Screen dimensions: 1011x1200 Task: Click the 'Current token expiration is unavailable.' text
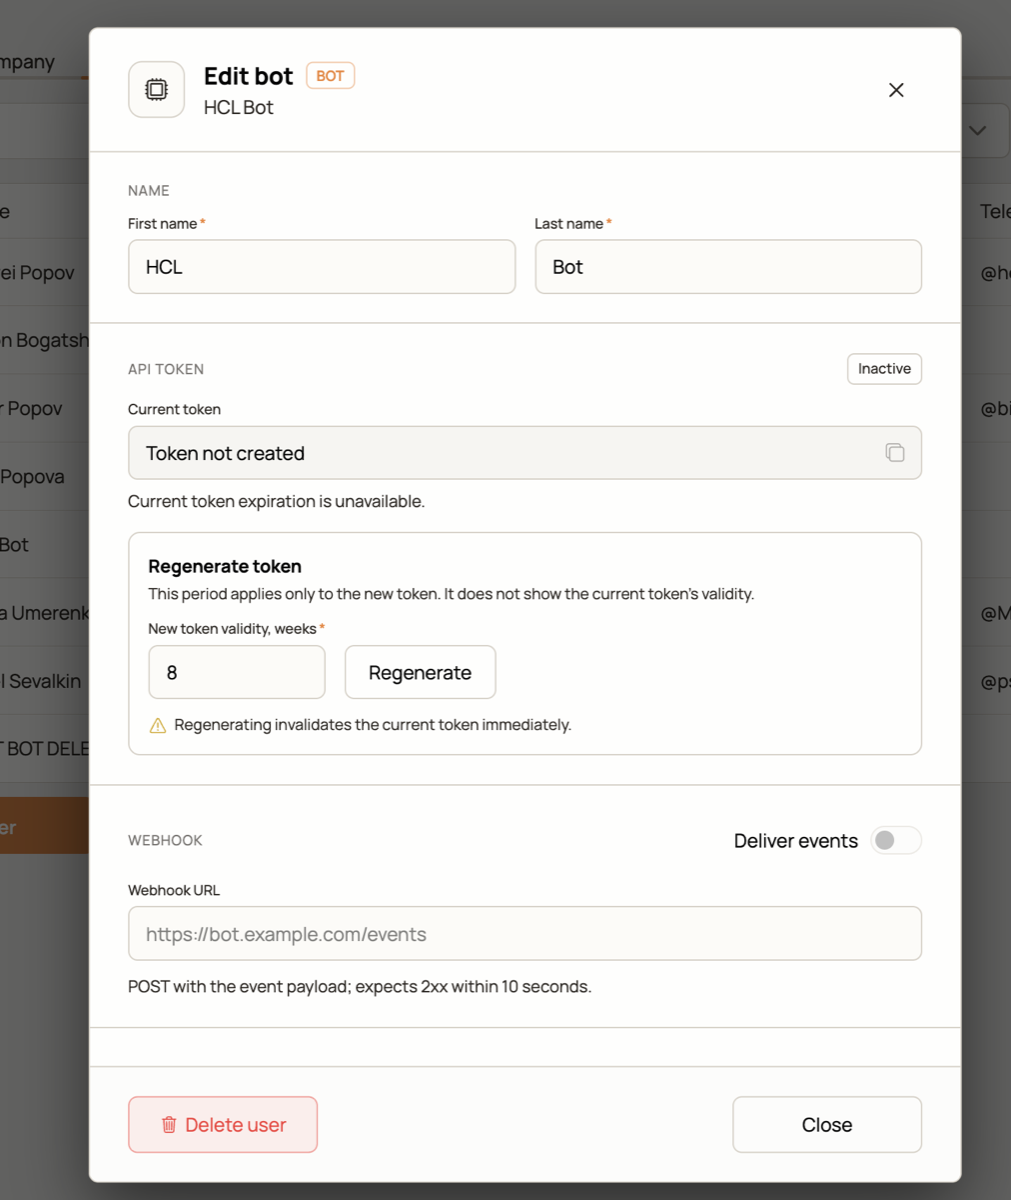(x=276, y=501)
